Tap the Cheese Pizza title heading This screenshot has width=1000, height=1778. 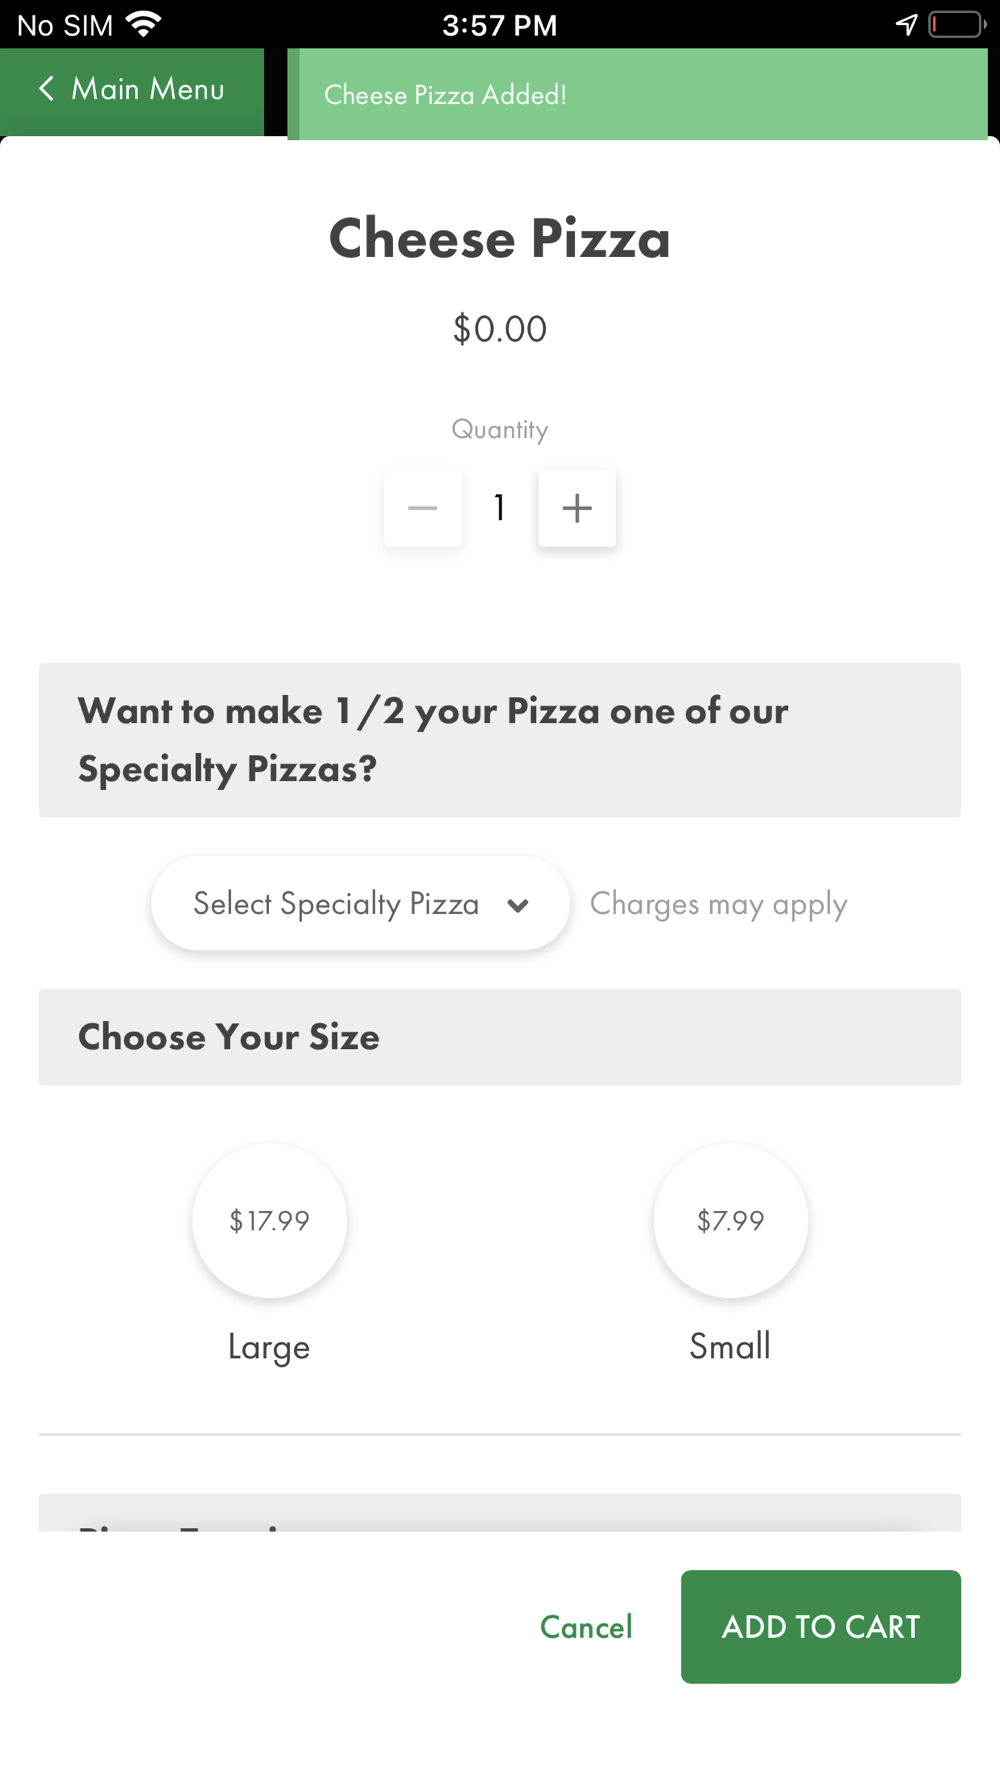tap(499, 239)
